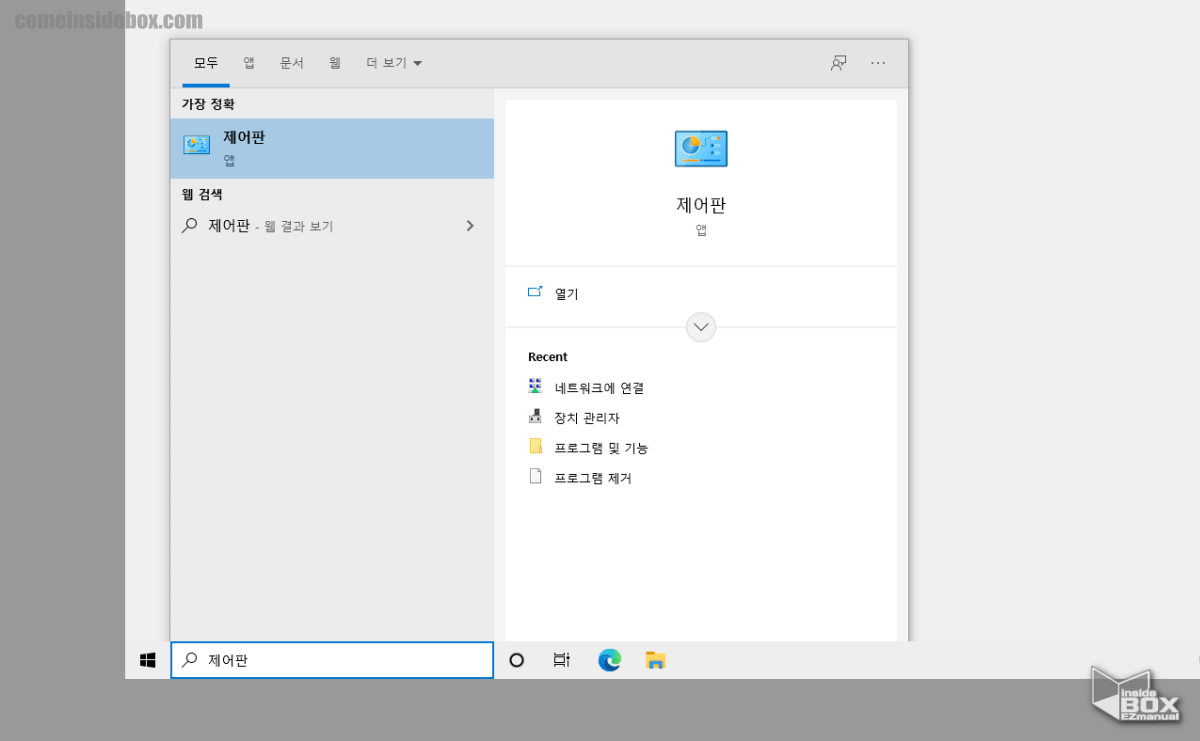
Task: Click the account/sign-in icon at top right
Action: point(837,62)
